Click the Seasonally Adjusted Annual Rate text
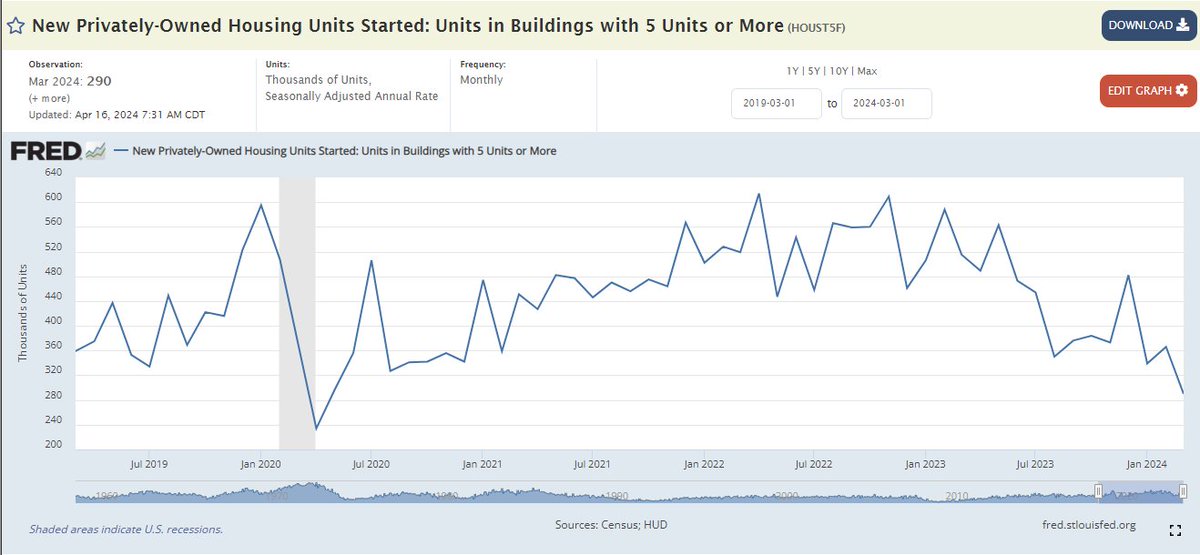 (x=352, y=96)
